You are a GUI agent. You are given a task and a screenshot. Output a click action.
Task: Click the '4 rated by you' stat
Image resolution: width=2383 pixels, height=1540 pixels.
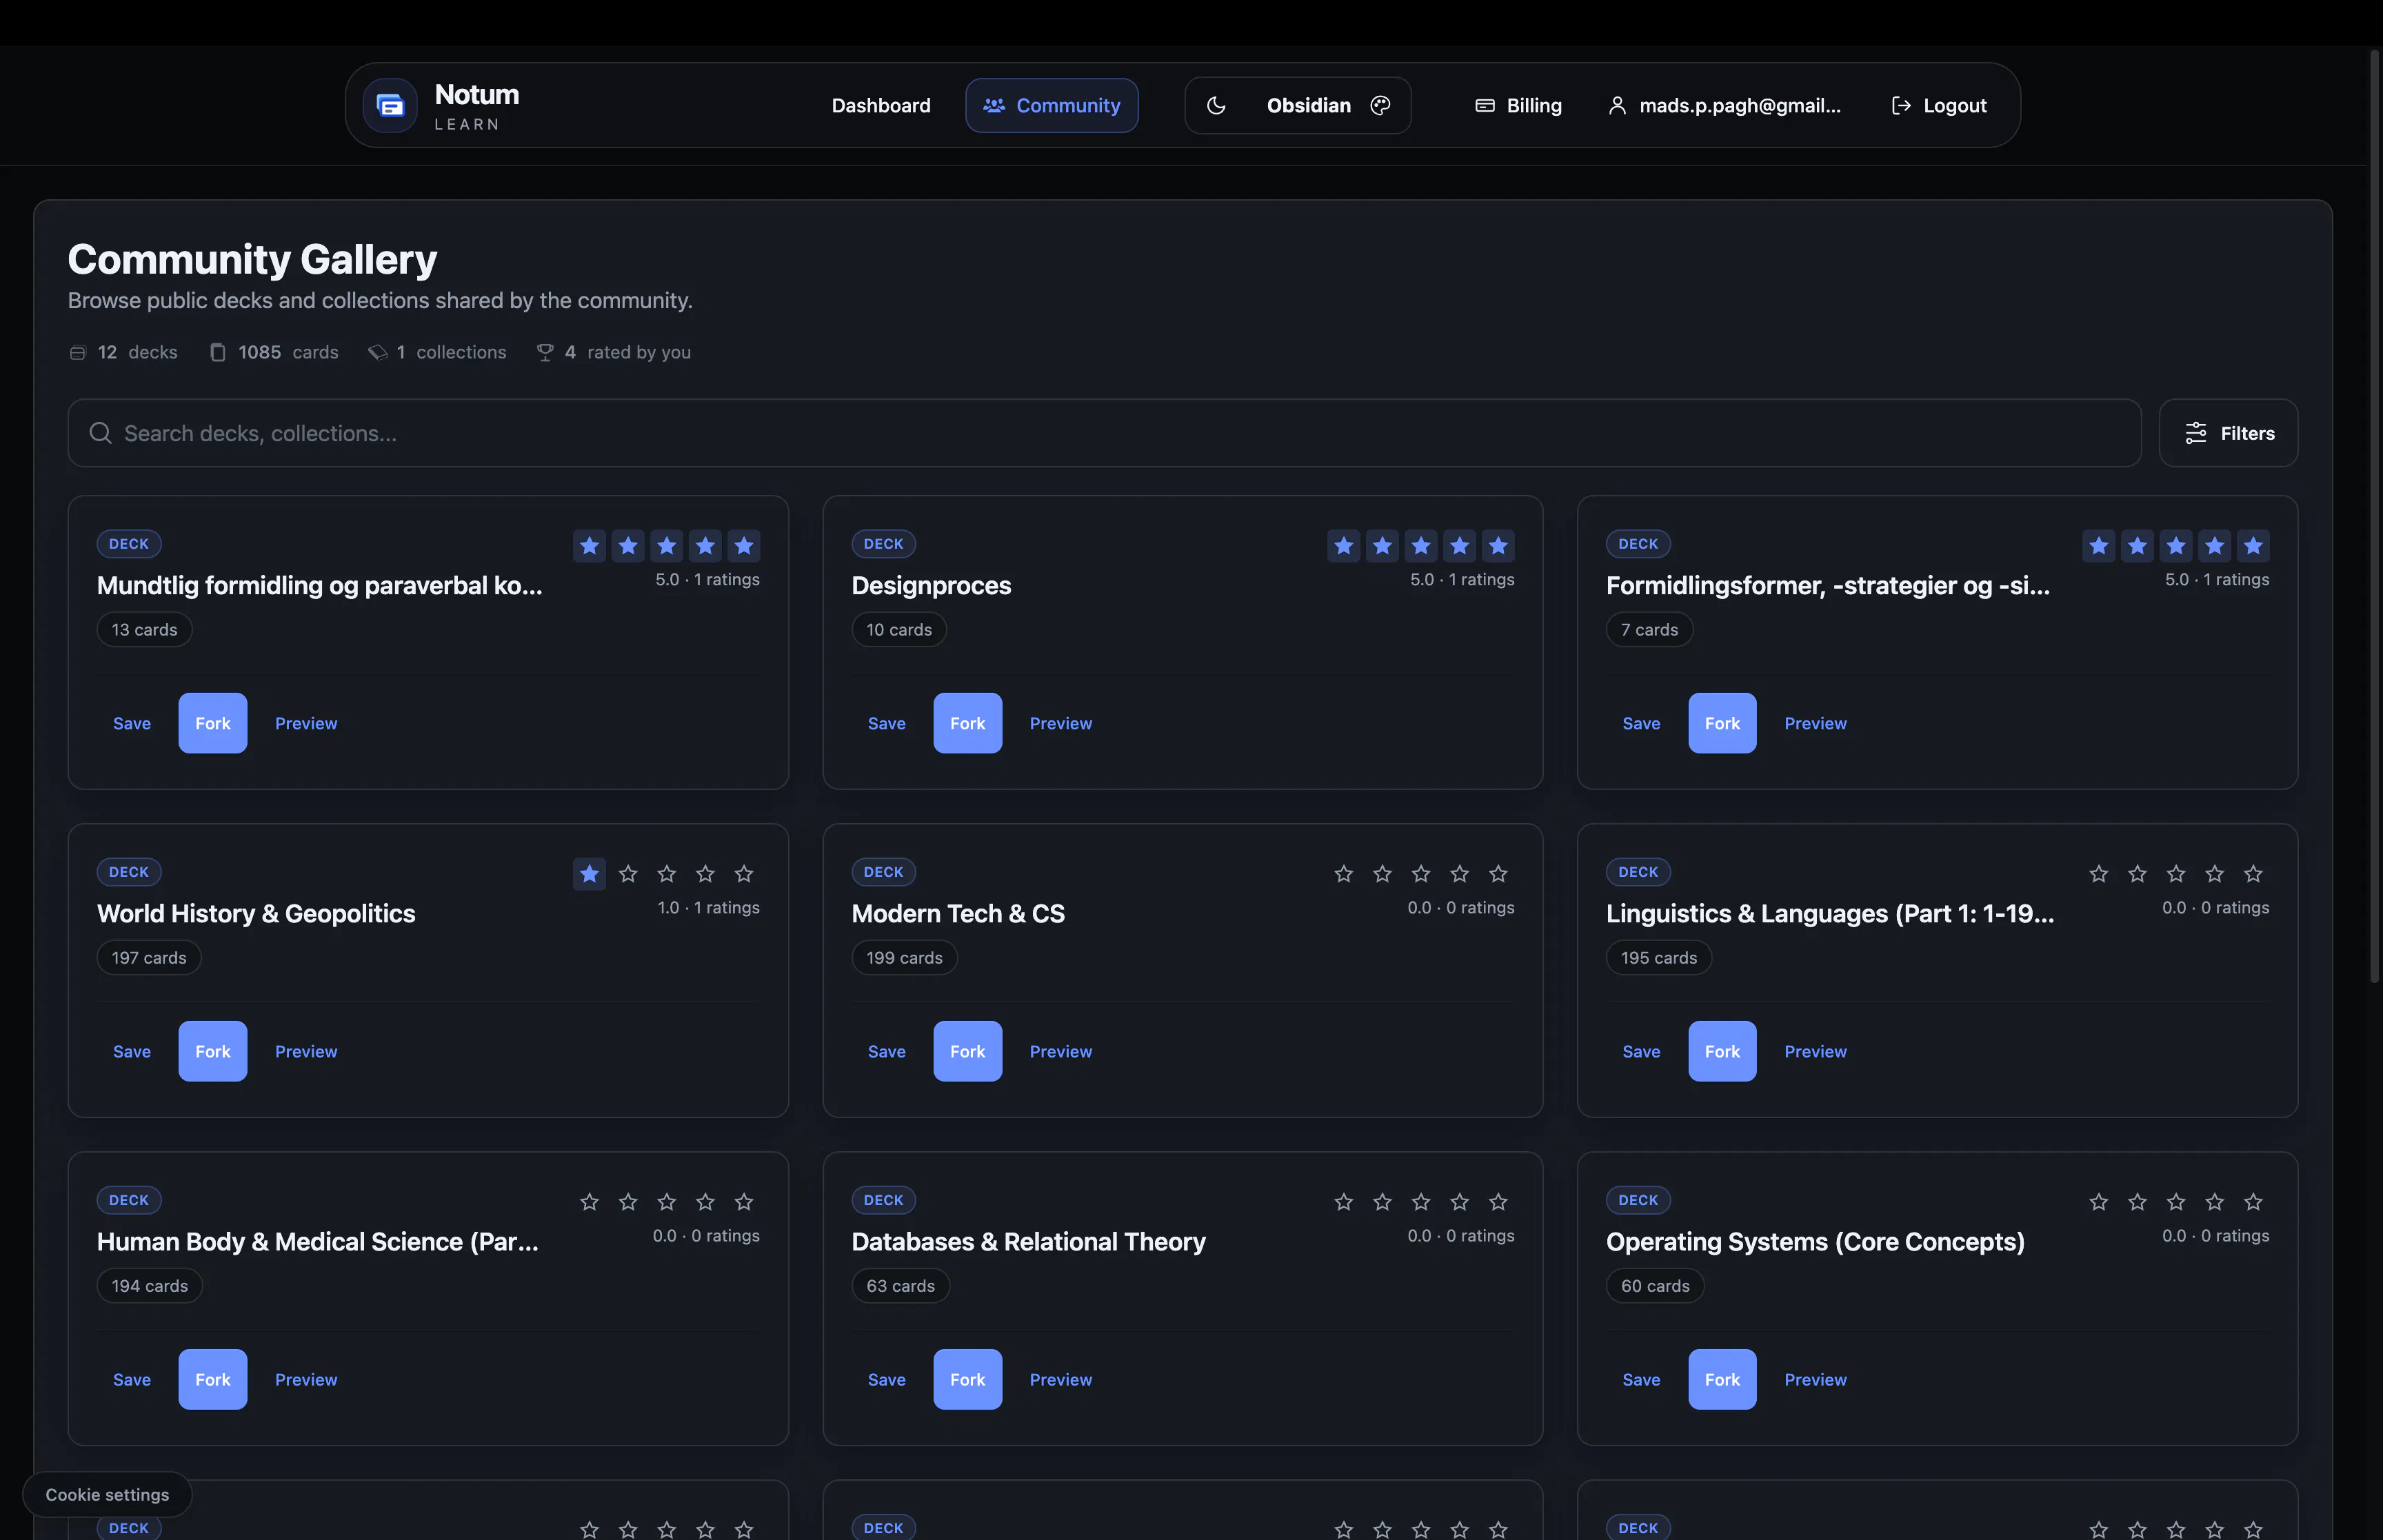click(x=613, y=352)
